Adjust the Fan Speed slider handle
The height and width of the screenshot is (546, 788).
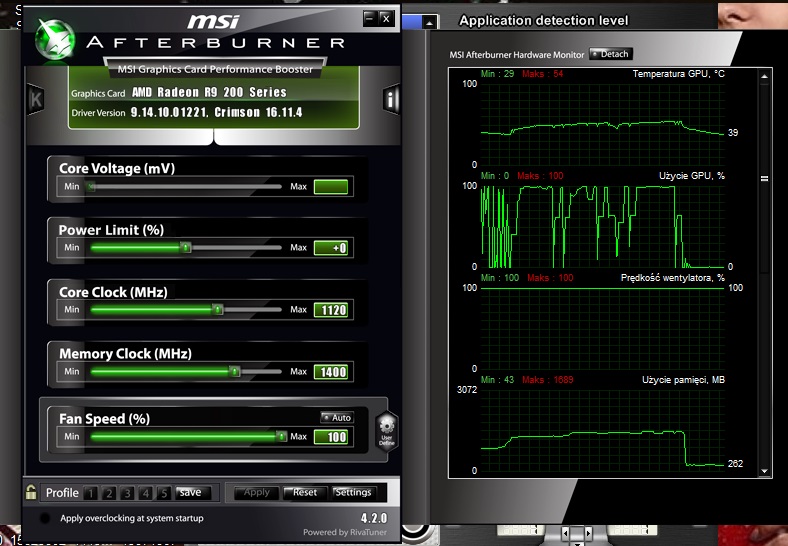[281, 436]
